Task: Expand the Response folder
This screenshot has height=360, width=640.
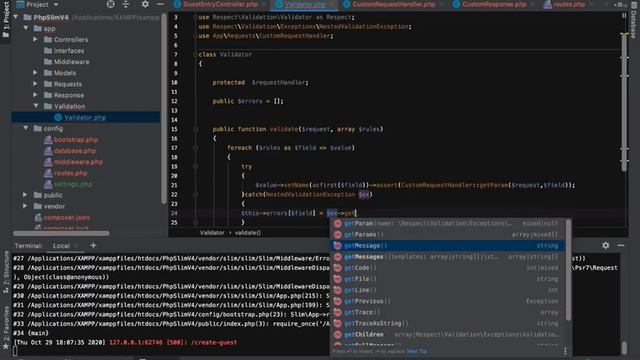Action: (36, 95)
